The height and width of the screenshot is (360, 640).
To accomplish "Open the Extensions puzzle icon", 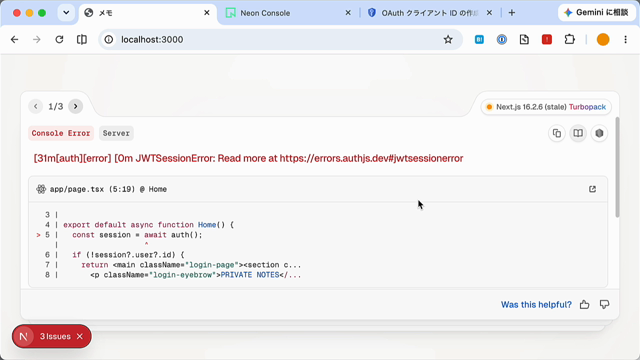I will (x=569, y=40).
